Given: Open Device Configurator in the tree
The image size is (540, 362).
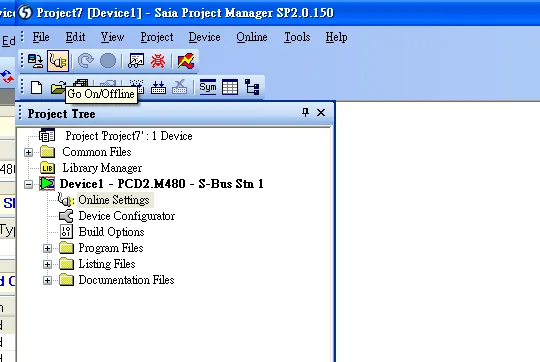Looking at the screenshot, I should (x=127, y=216).
